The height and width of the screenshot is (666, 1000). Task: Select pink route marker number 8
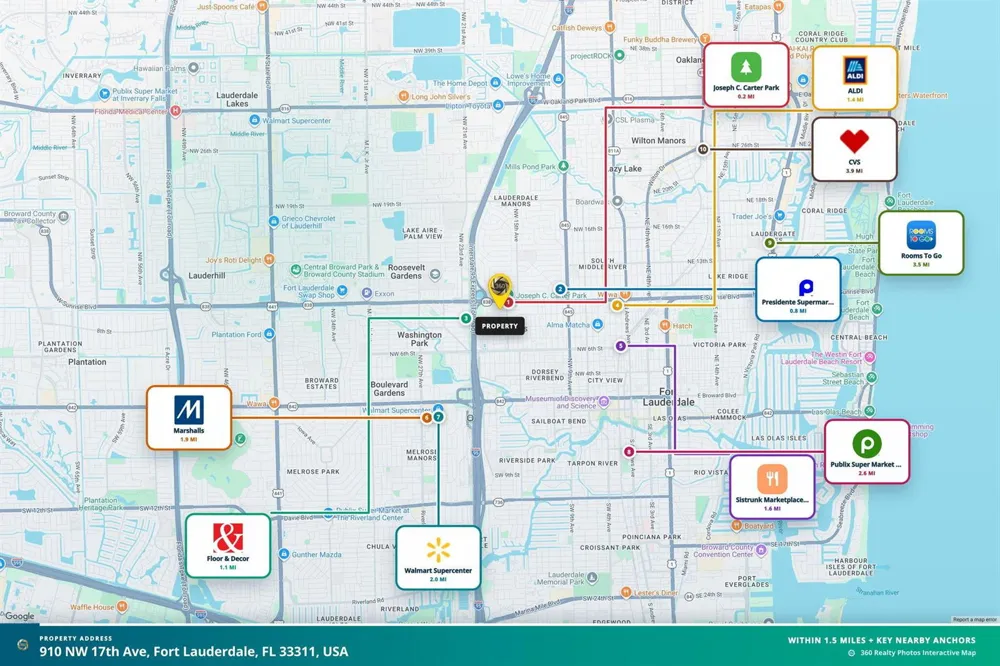click(629, 452)
